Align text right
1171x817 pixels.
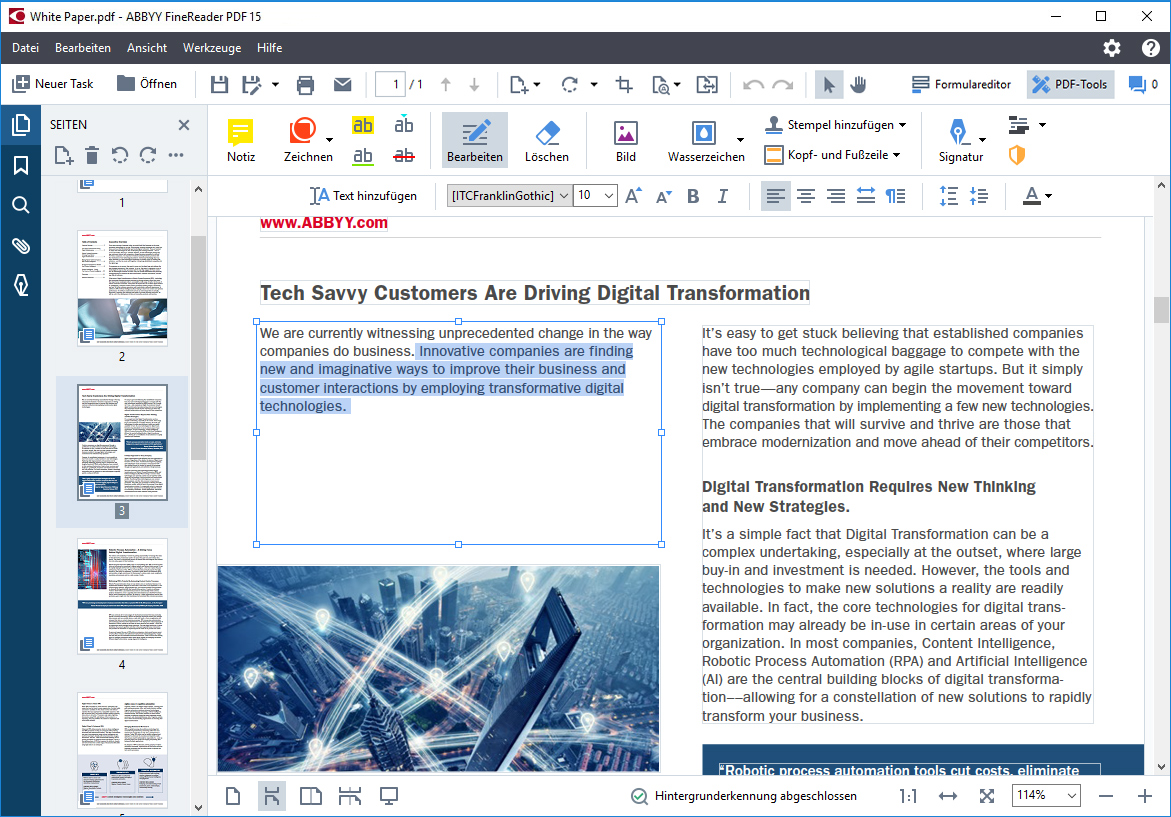[x=836, y=196]
